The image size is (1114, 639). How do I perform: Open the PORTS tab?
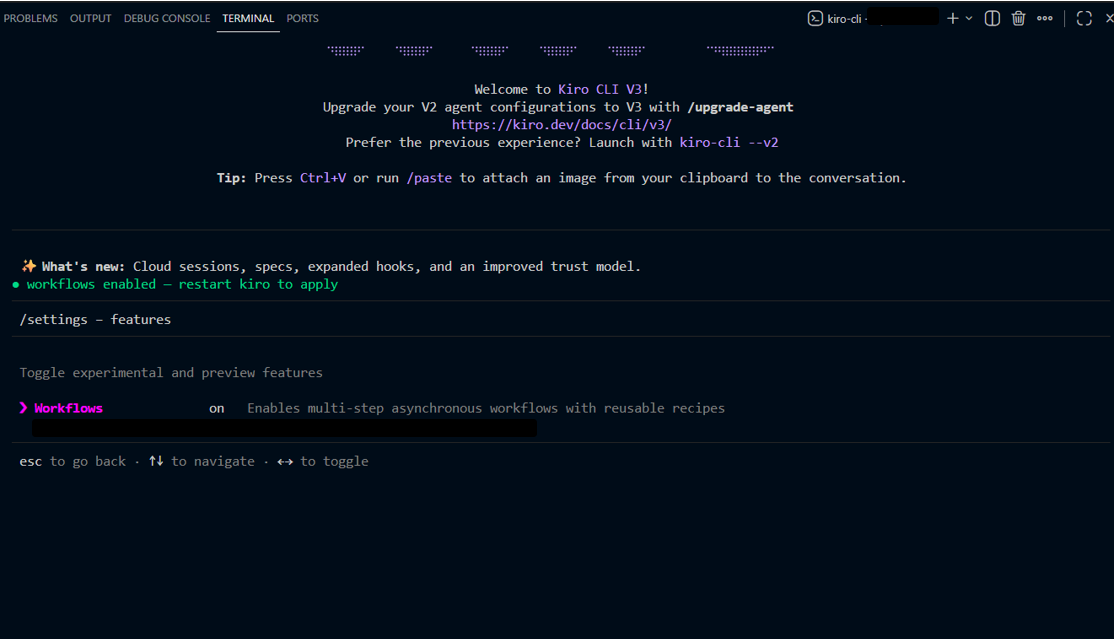pos(303,18)
